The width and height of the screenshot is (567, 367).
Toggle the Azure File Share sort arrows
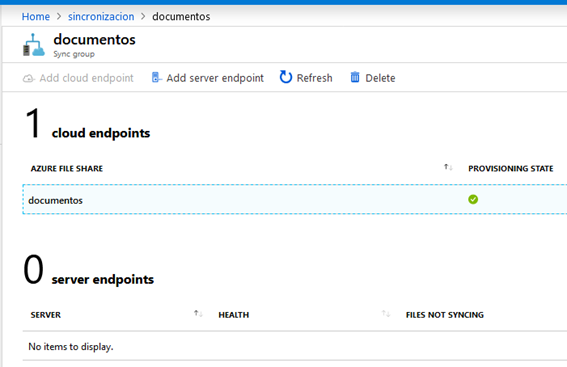[x=448, y=167]
